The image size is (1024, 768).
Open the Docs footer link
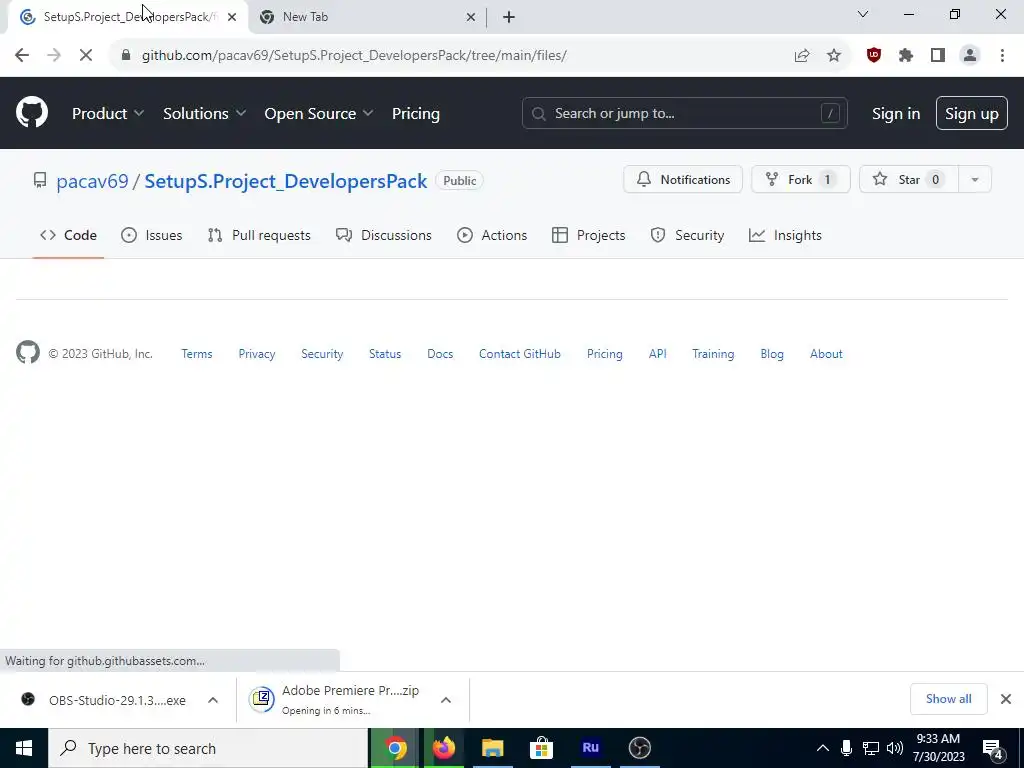pos(440,354)
